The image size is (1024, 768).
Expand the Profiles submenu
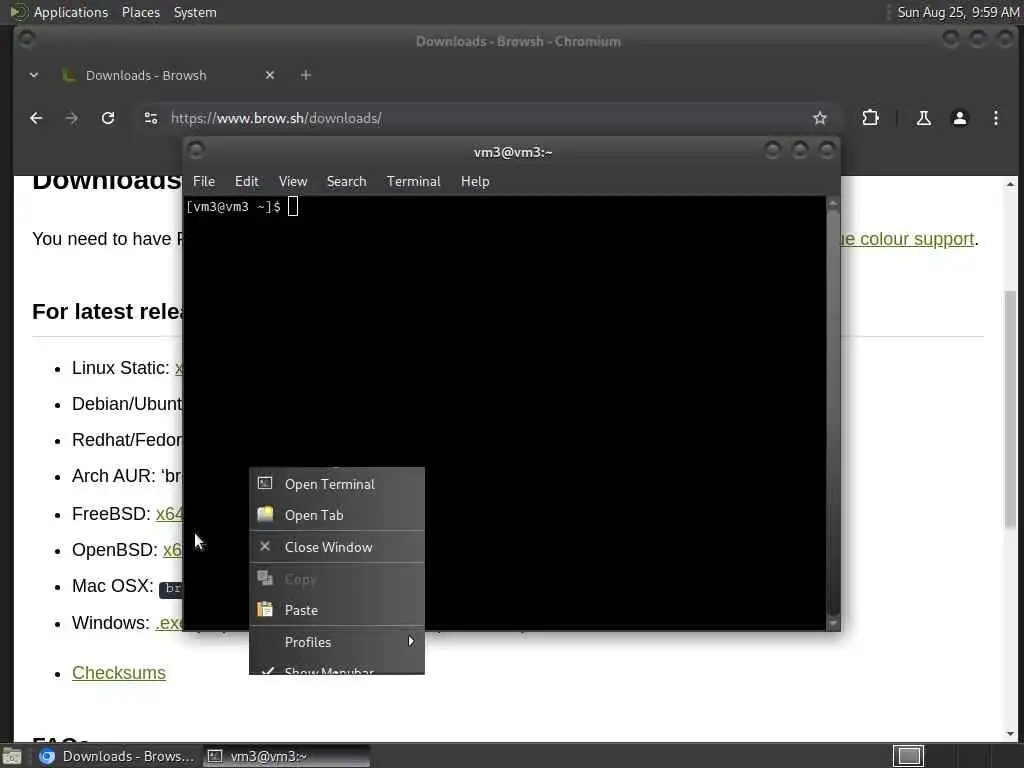pos(337,642)
